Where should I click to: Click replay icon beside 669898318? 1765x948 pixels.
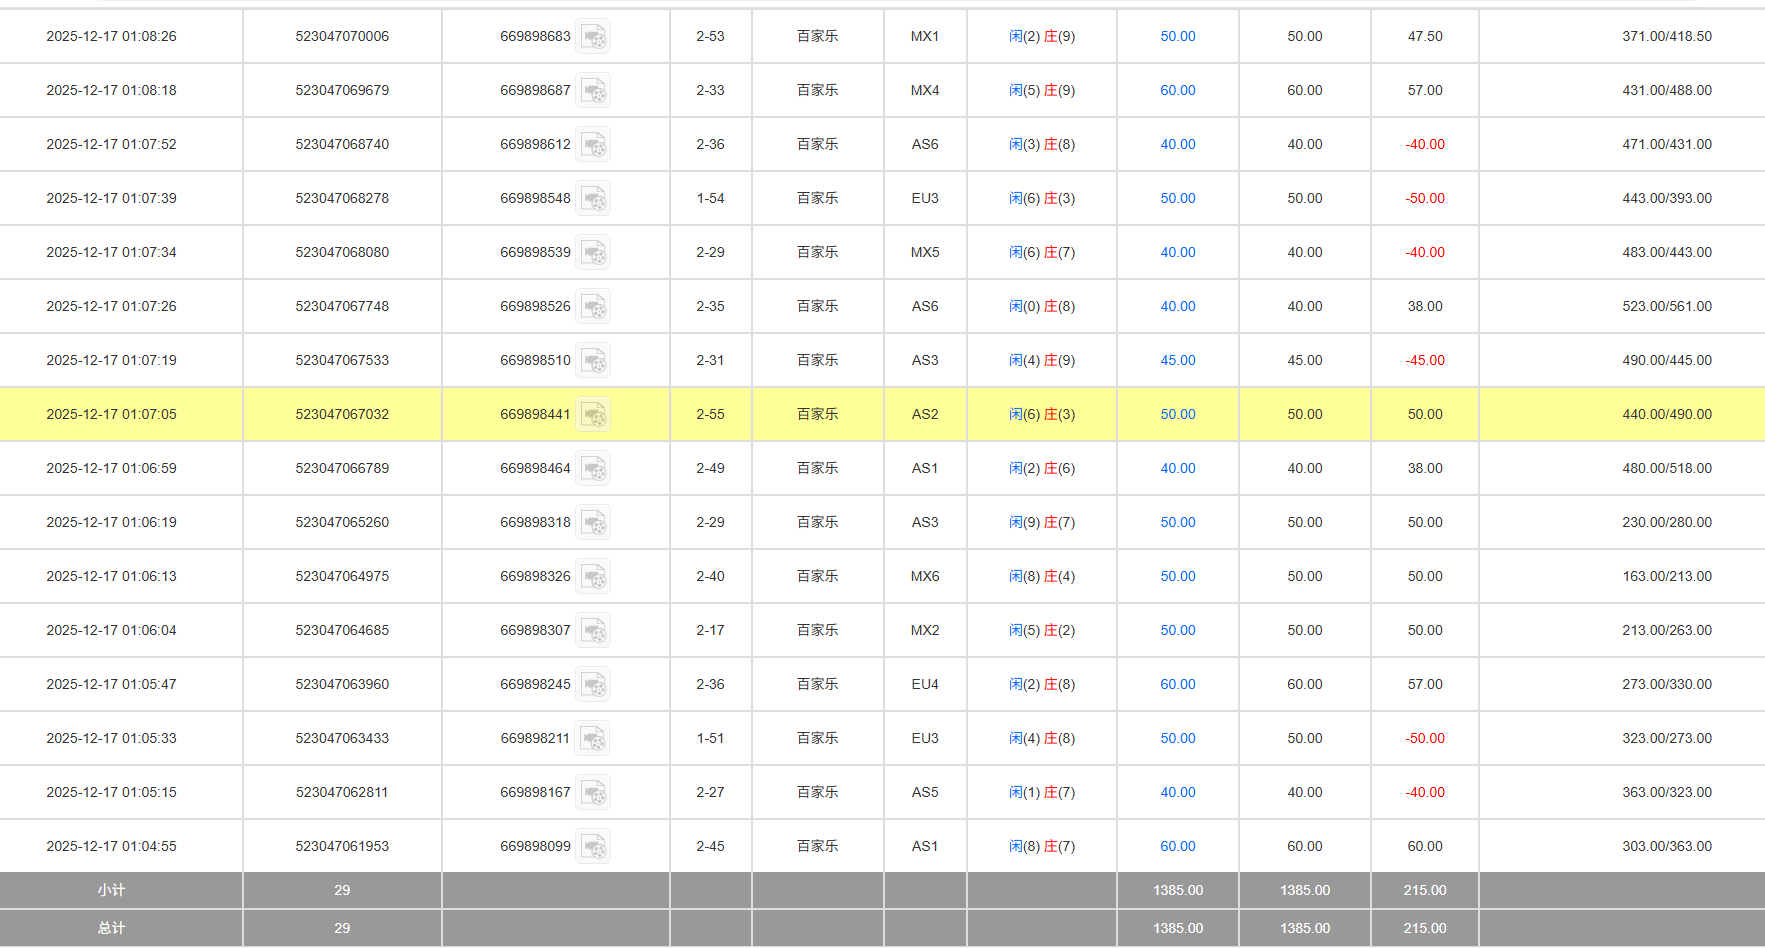[x=593, y=523]
